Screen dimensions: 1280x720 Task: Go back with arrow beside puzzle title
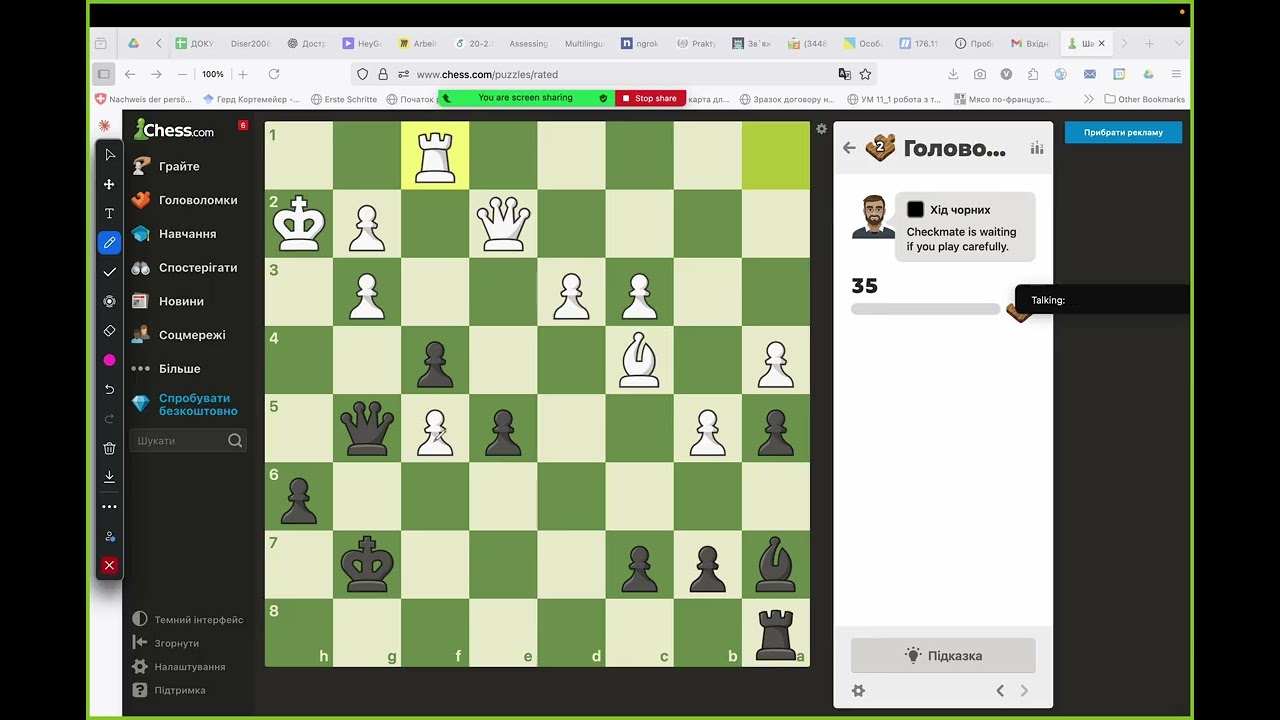tap(849, 148)
